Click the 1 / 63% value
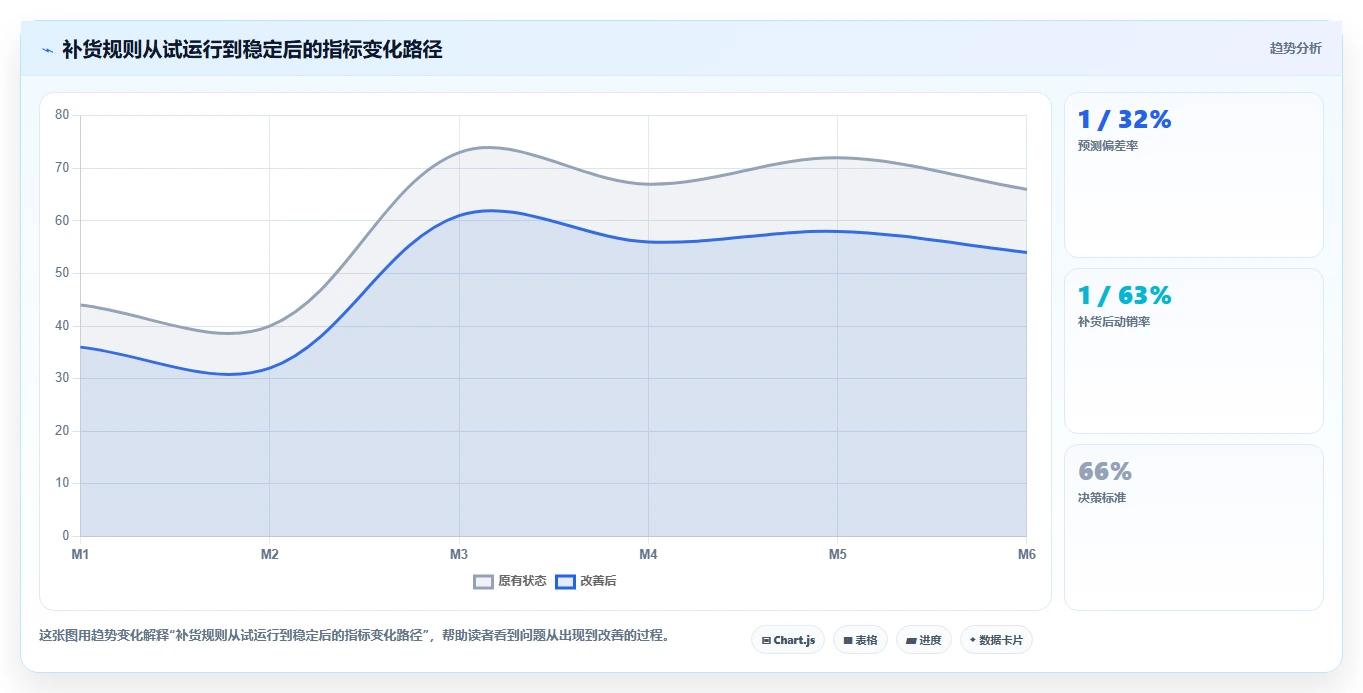 point(1124,296)
